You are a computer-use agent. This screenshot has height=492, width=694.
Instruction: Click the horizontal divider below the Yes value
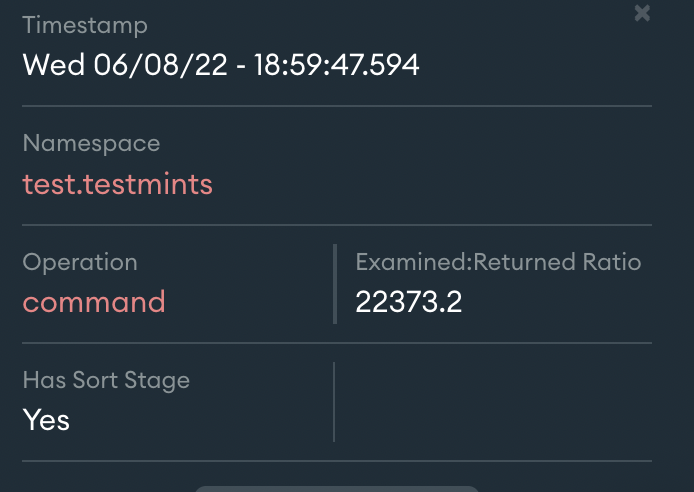pyautogui.click(x=337, y=461)
